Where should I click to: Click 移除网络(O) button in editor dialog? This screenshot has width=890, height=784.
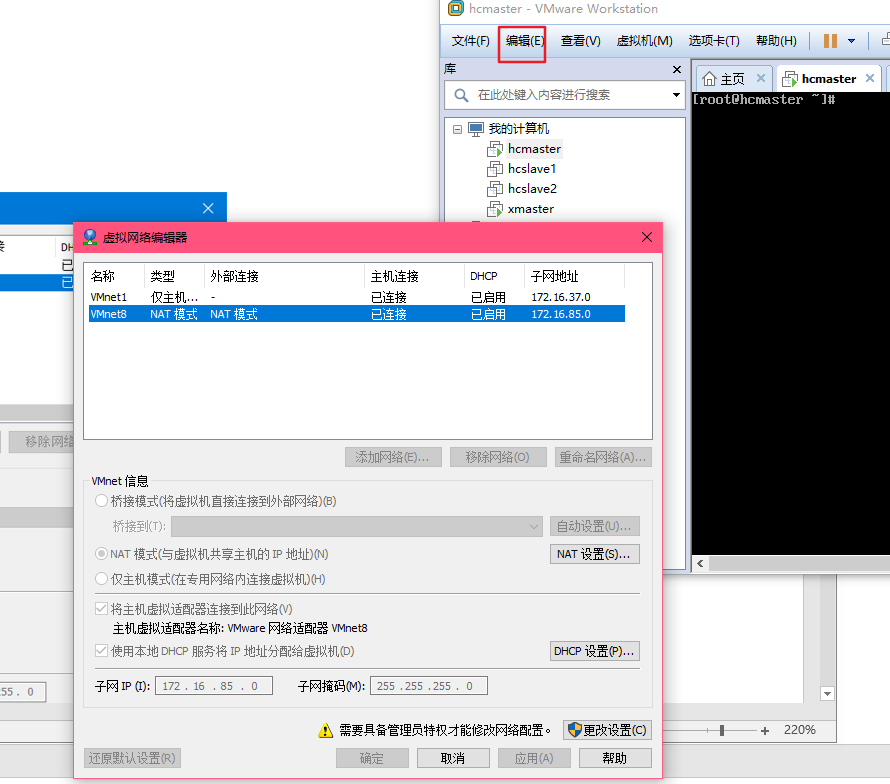(498, 457)
